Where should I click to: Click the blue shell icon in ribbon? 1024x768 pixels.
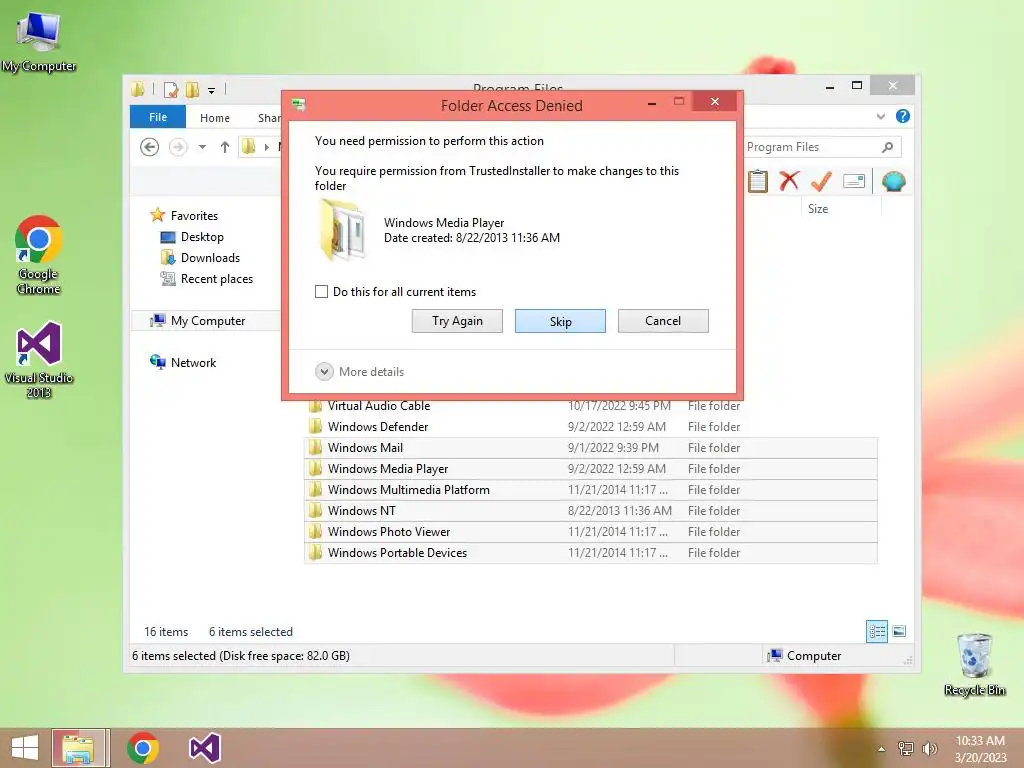click(893, 181)
